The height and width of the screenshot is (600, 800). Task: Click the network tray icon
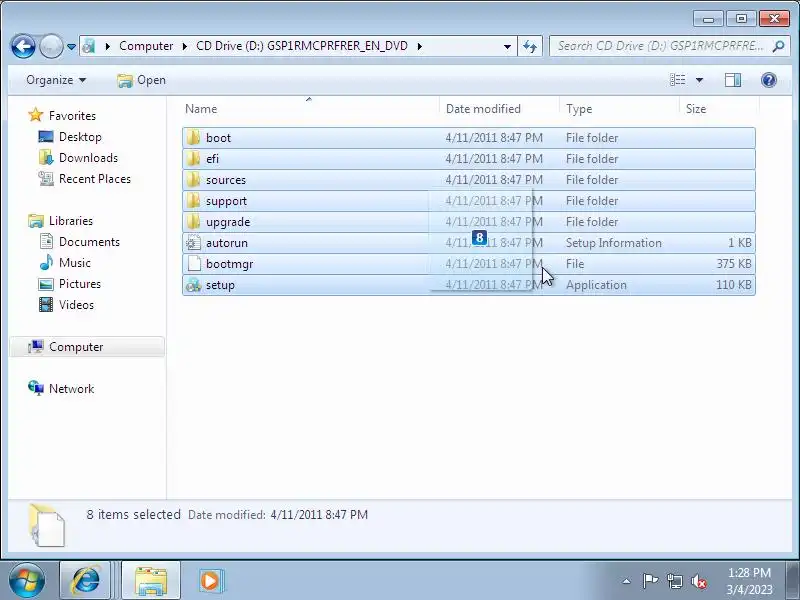(x=675, y=581)
